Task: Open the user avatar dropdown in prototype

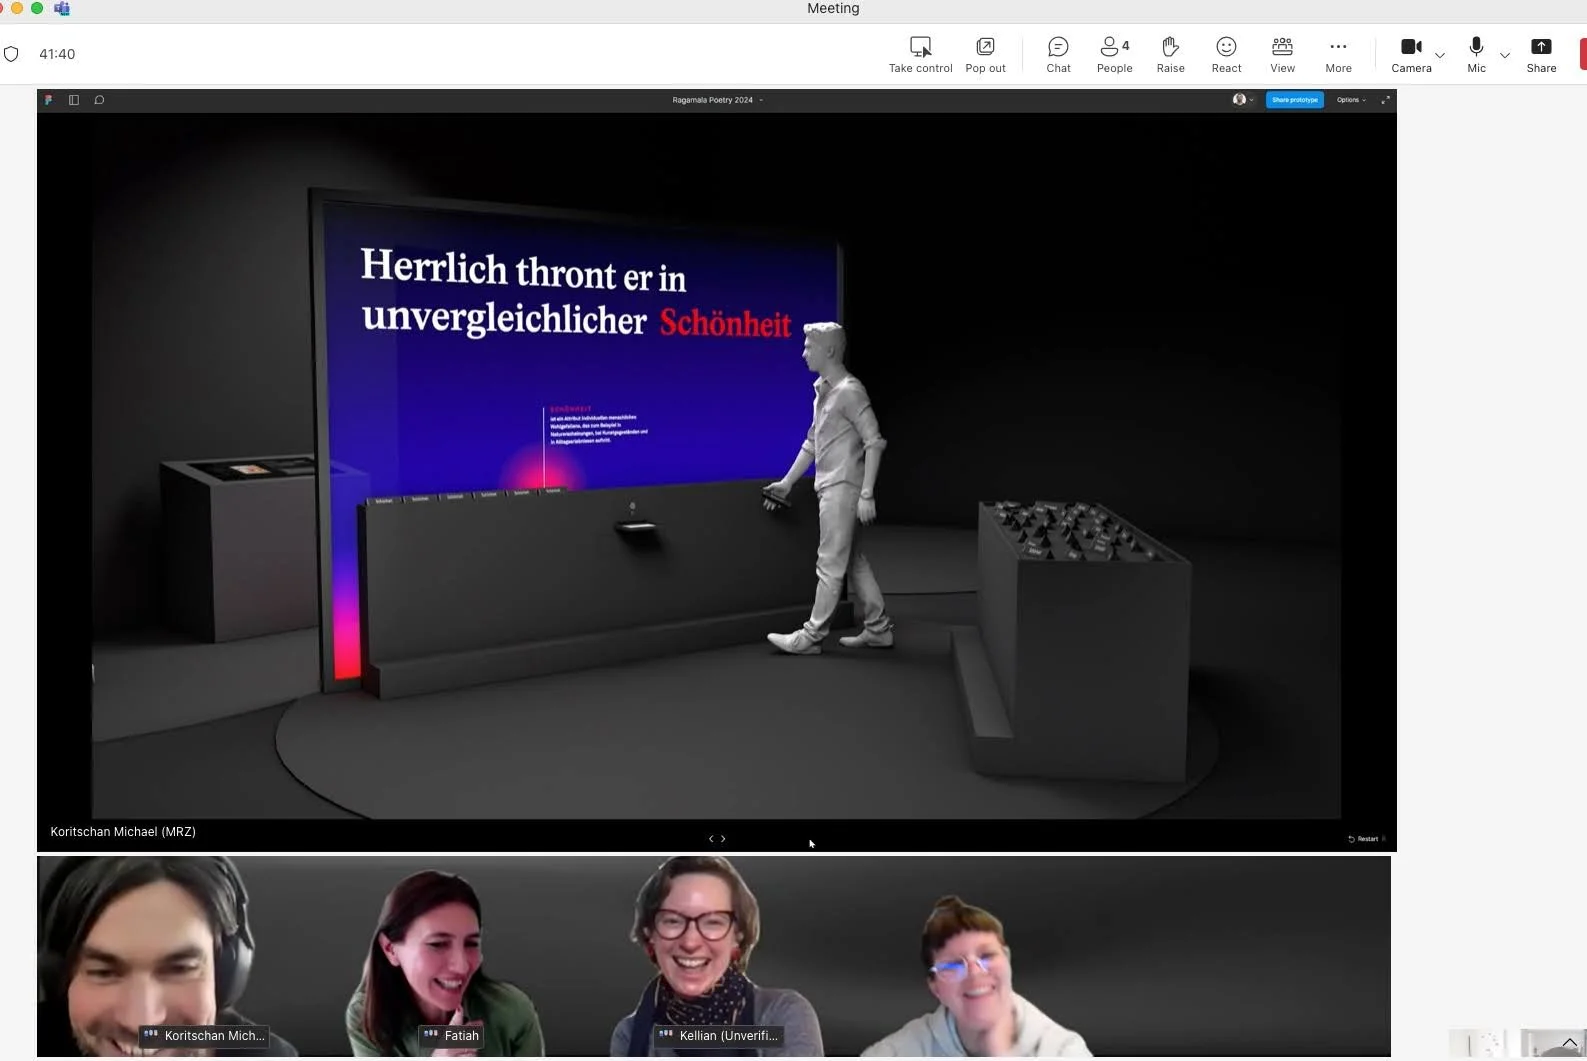Action: click(x=1243, y=100)
